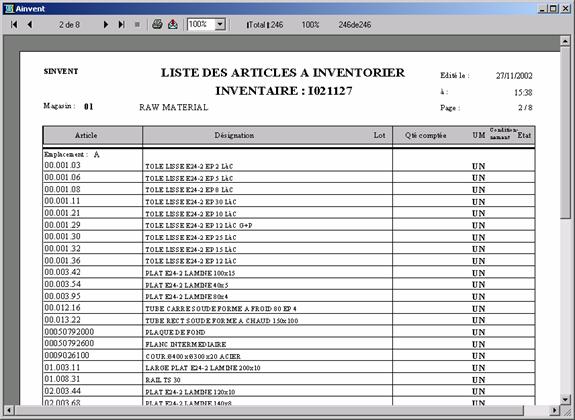Click the vertical scrollbar thumb
This screenshot has height=420, width=575.
click(x=565, y=132)
